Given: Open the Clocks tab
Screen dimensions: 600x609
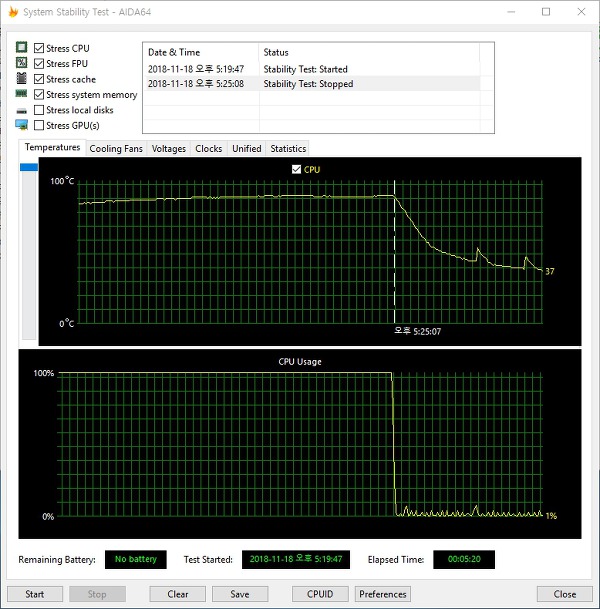Looking at the screenshot, I should click(x=209, y=149).
